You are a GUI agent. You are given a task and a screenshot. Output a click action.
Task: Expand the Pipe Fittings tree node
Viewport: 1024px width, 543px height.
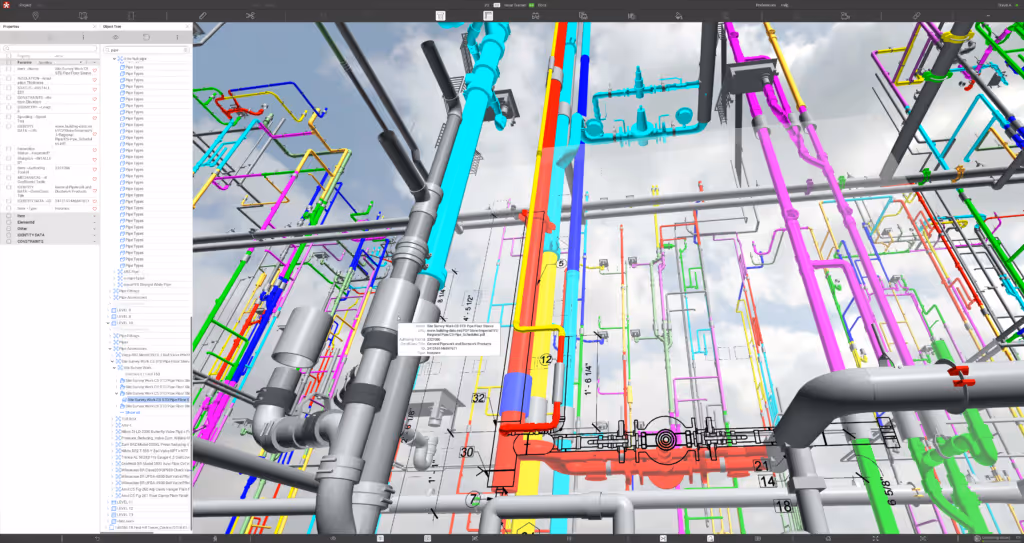[x=110, y=291]
